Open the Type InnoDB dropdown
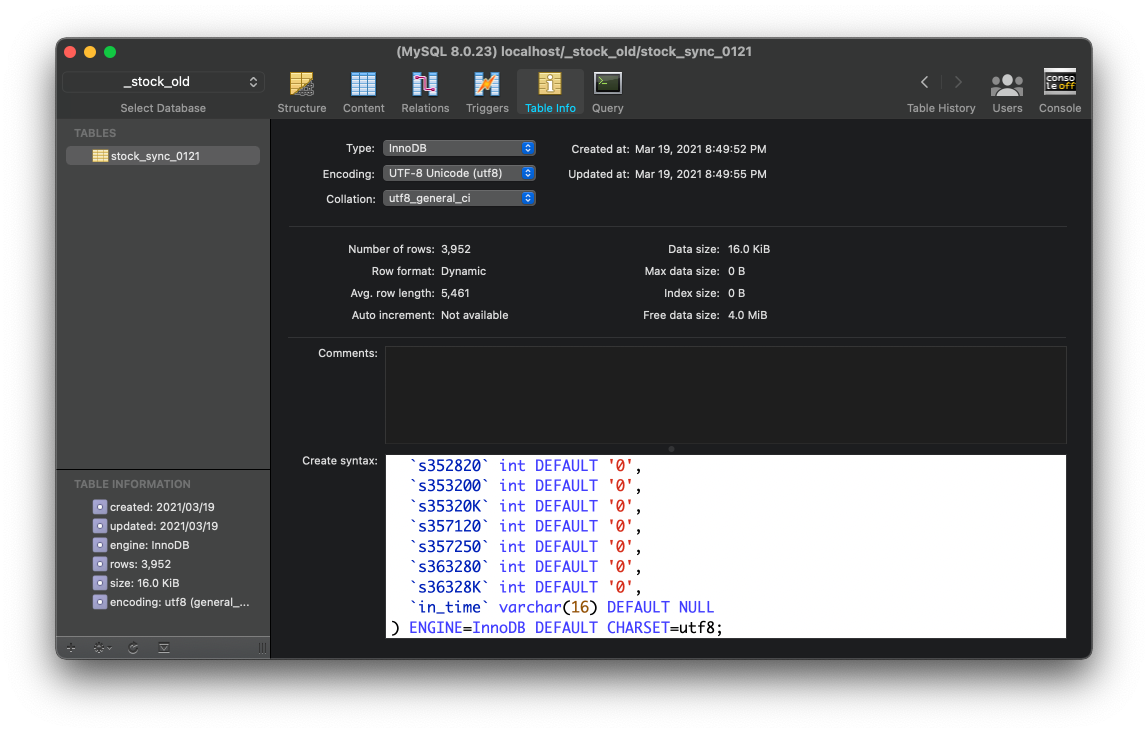The image size is (1148, 733). click(459, 148)
